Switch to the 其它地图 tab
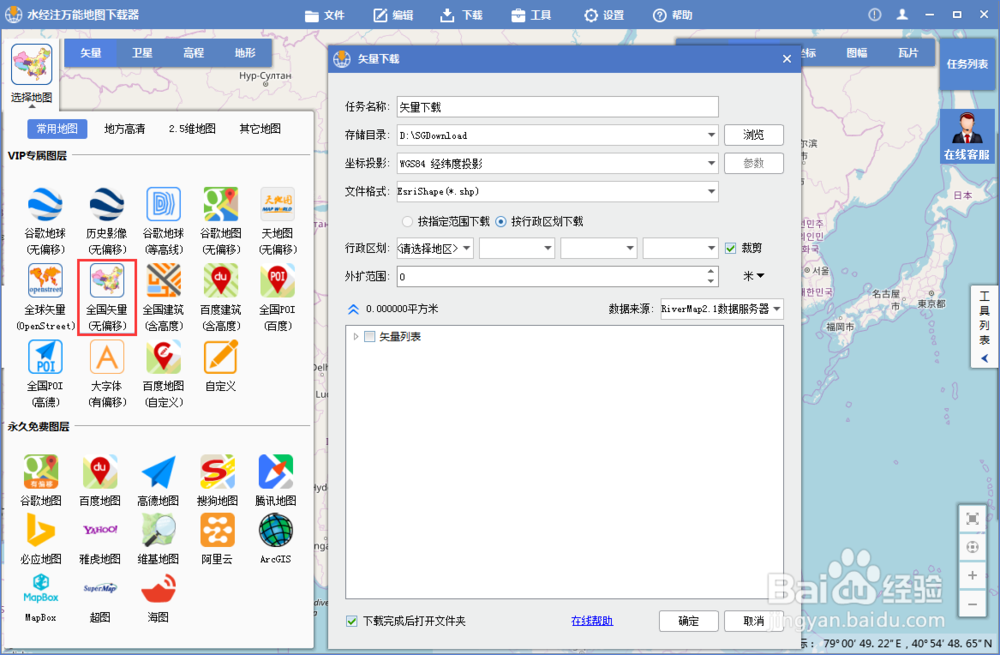Image resolution: width=1000 pixels, height=655 pixels. pyautogui.click(x=260, y=129)
